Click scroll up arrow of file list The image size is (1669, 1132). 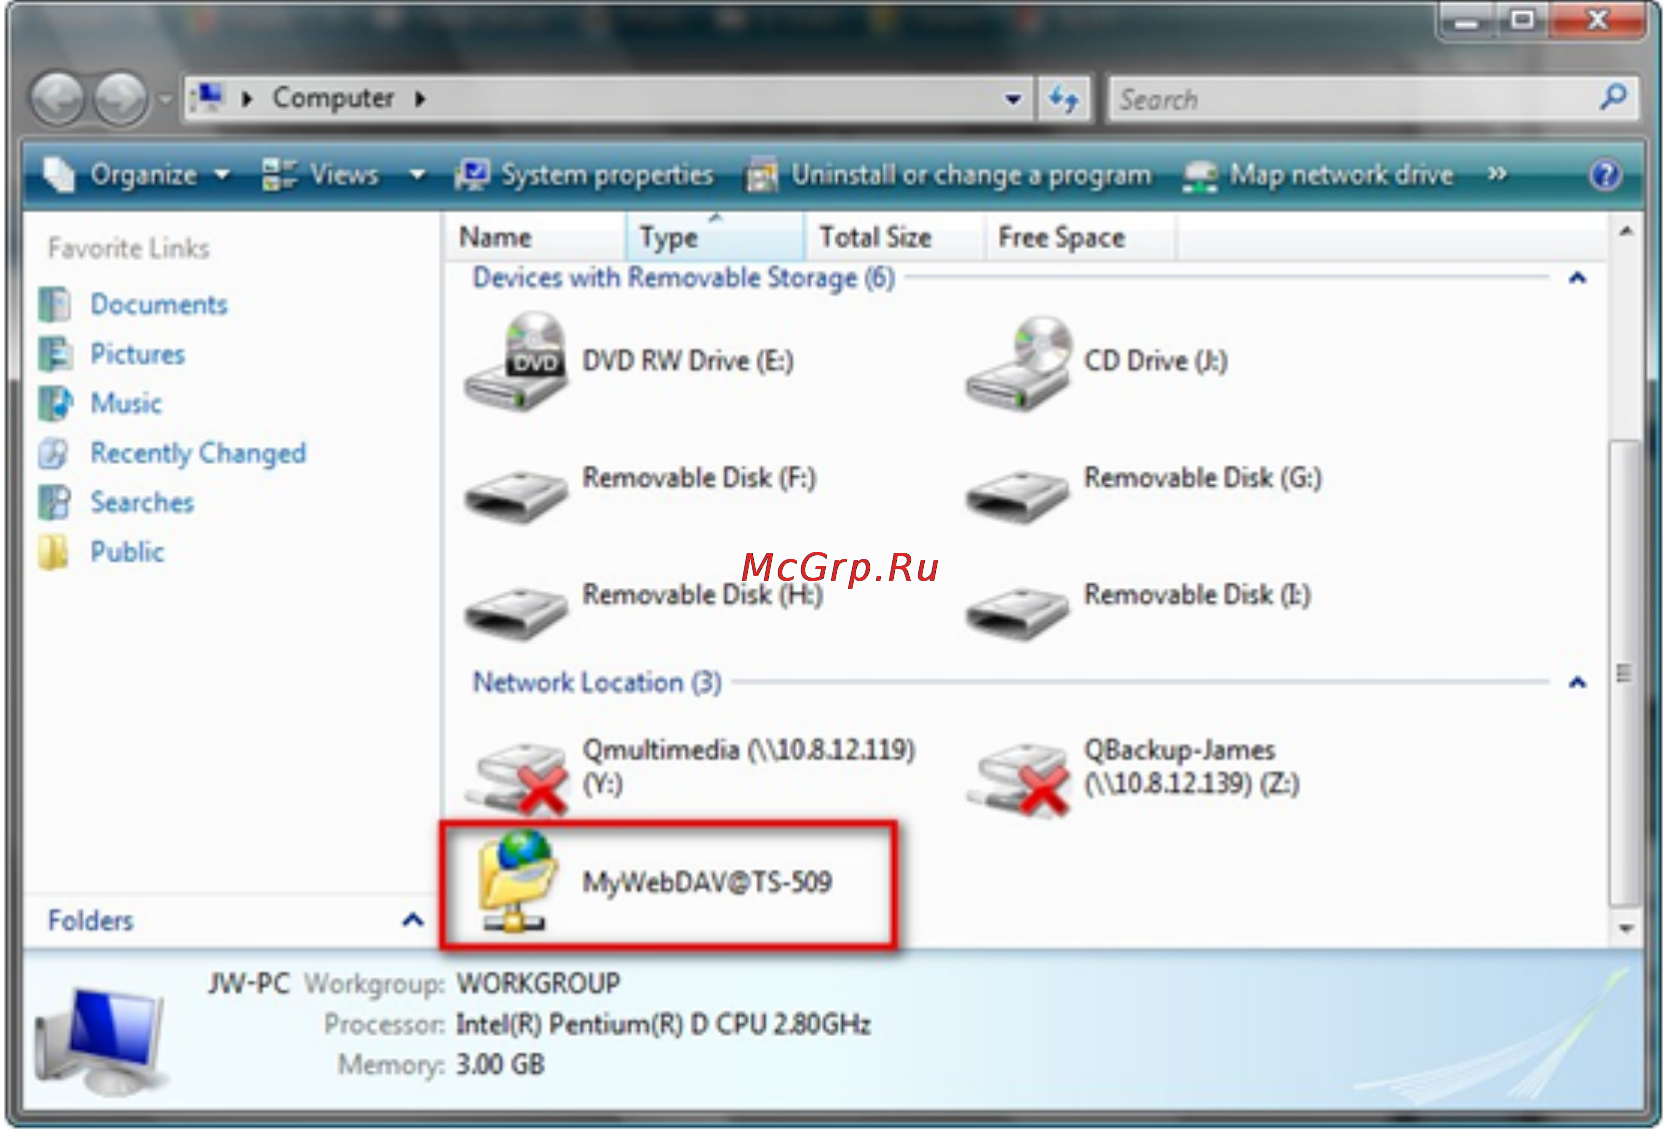(x=1626, y=232)
